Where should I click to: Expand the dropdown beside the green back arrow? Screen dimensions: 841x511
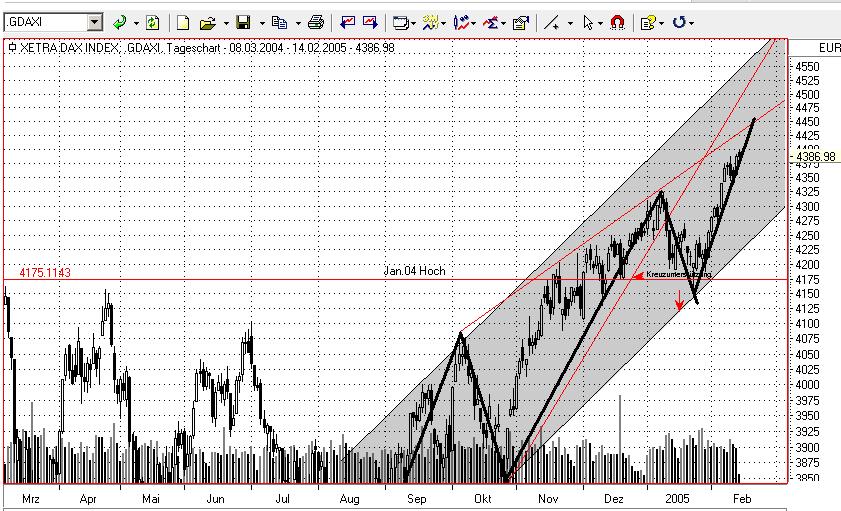136,23
